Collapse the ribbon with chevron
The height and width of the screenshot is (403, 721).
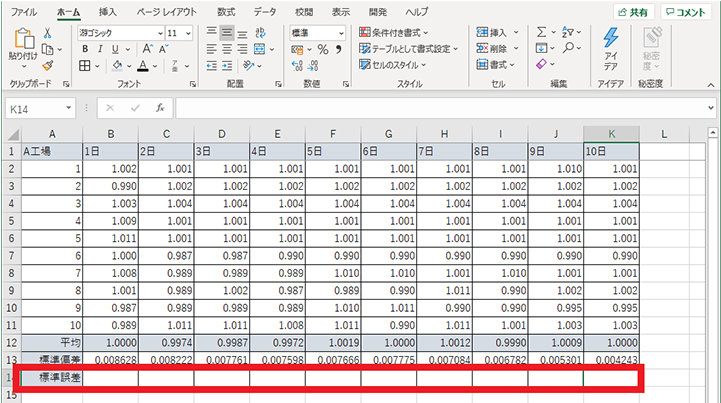(x=711, y=85)
